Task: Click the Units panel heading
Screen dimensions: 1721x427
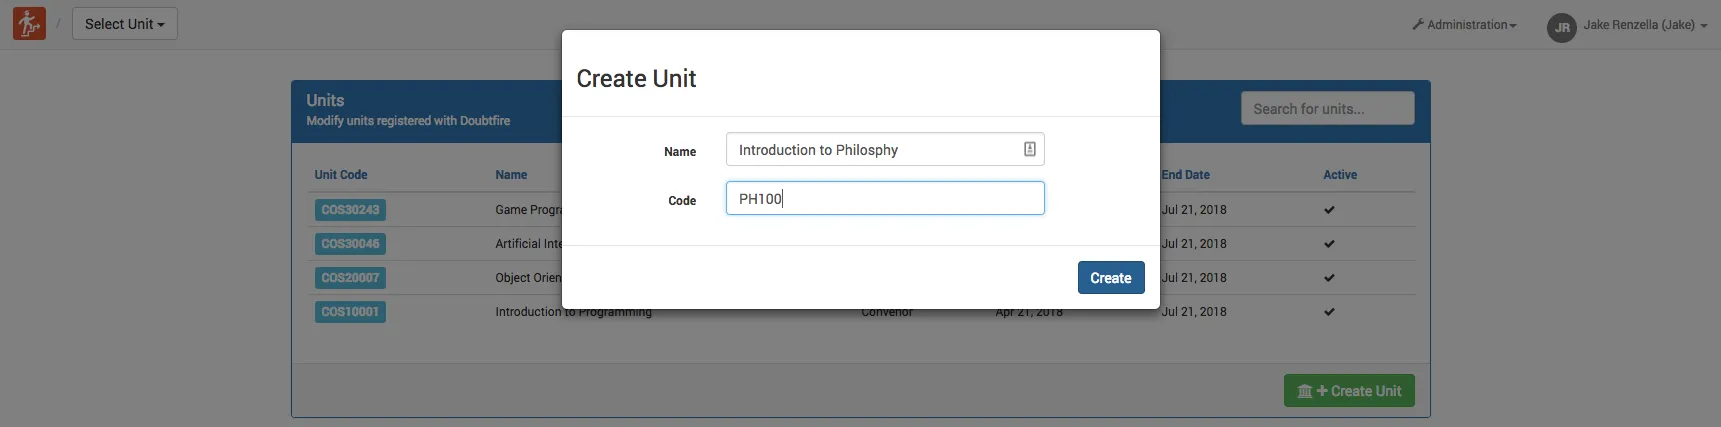Action: point(325,100)
